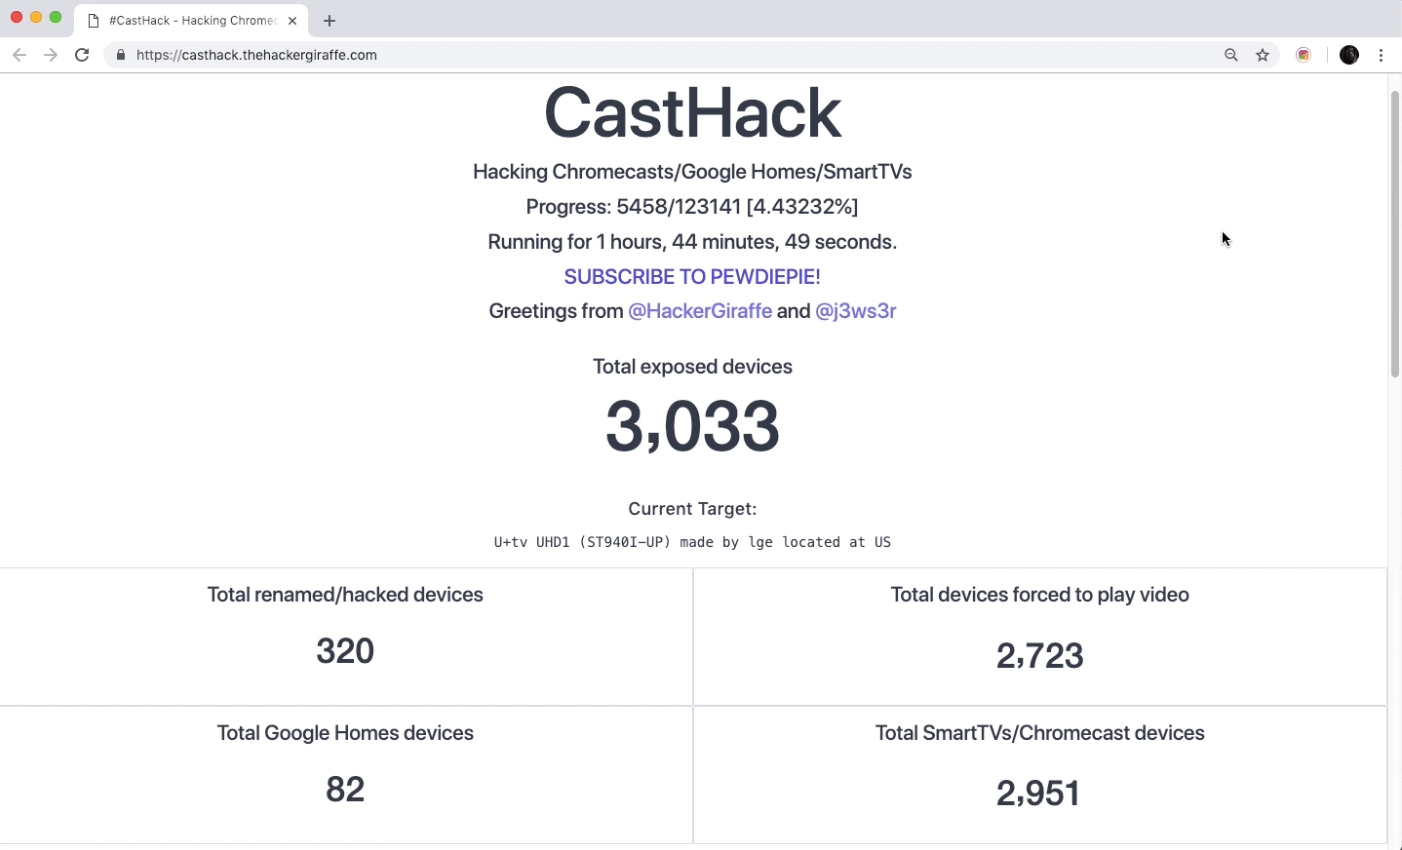
Task: Open the colorful browser extension icon
Action: coord(1303,55)
